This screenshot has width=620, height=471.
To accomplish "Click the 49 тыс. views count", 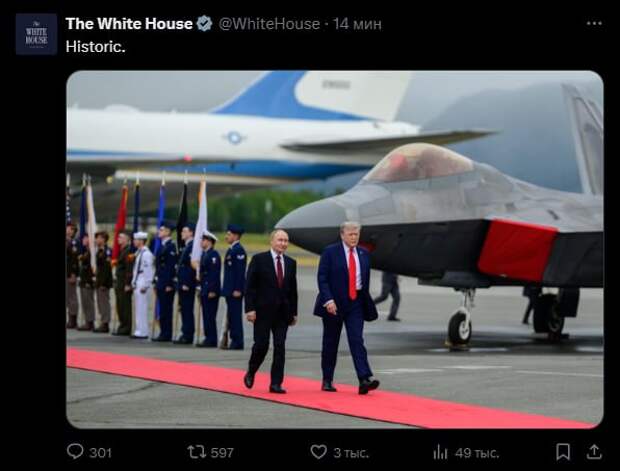I will (477, 453).
